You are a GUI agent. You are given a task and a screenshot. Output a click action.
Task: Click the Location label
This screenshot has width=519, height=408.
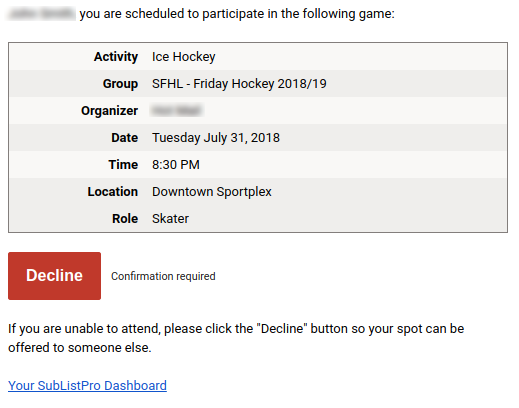(113, 192)
